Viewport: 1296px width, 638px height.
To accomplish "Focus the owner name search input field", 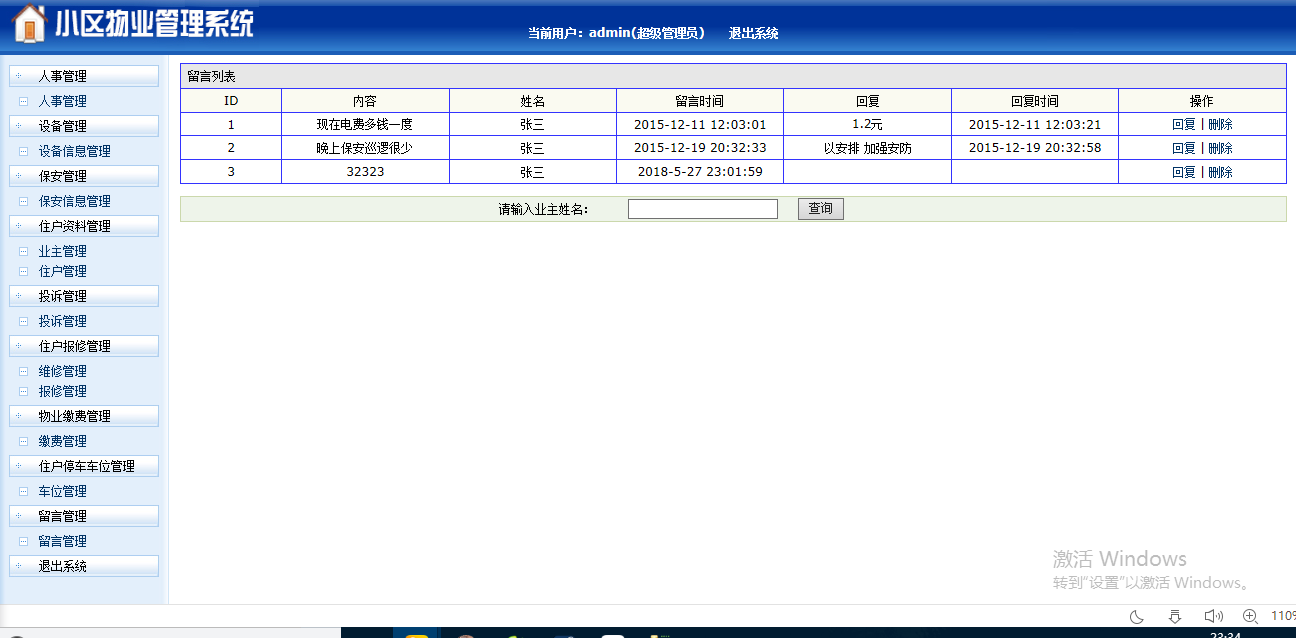I will click(702, 209).
